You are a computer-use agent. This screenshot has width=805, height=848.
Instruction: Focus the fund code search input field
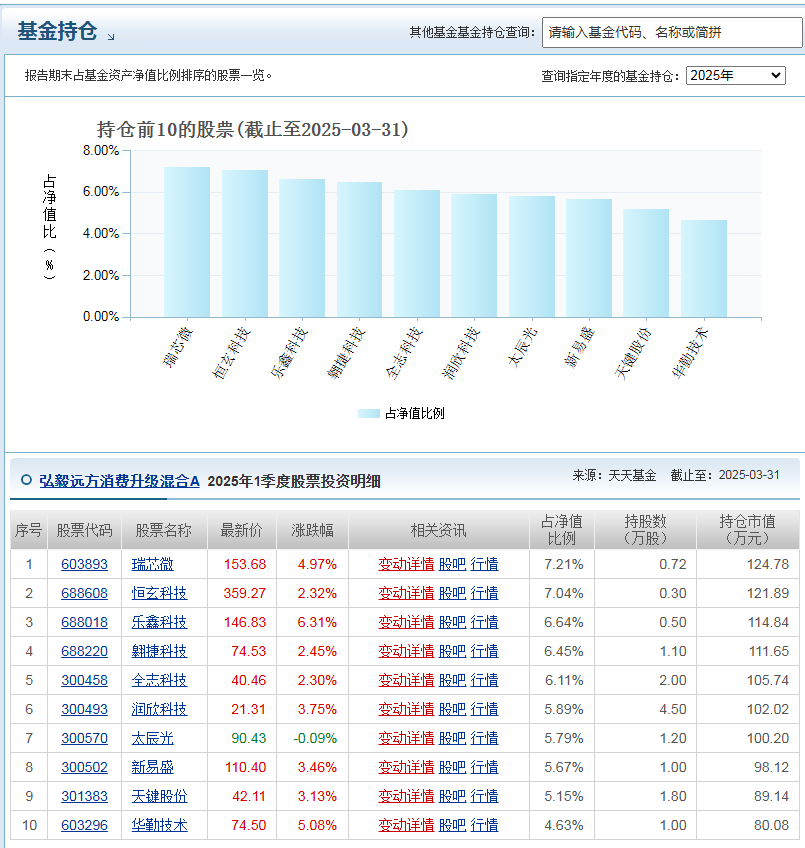(x=672, y=32)
